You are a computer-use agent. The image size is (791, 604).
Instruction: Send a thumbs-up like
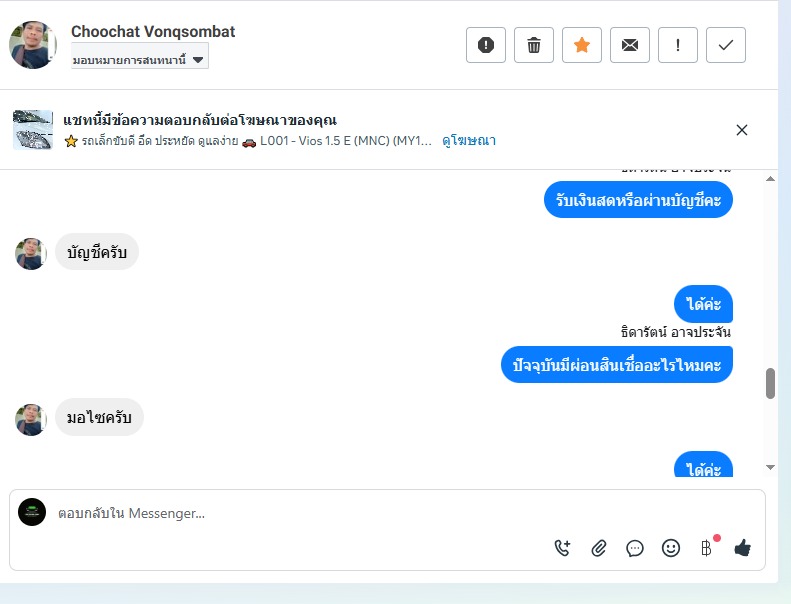coord(743,547)
